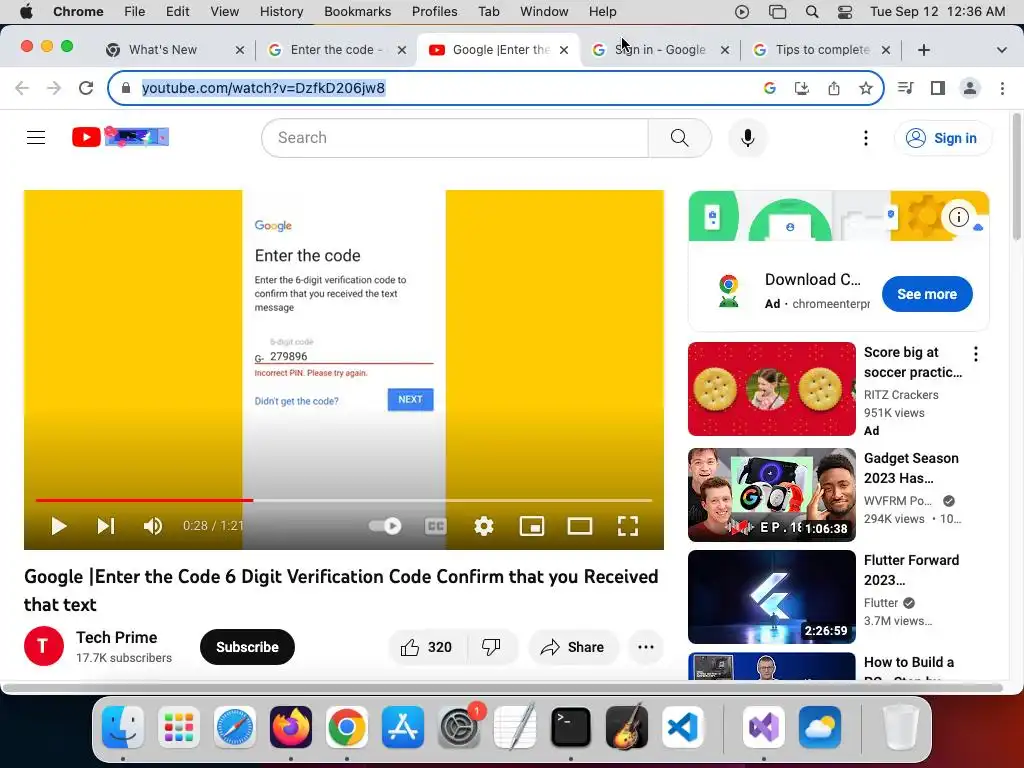Image resolution: width=1024 pixels, height=768 pixels.
Task: Play the video
Action: (x=59, y=526)
